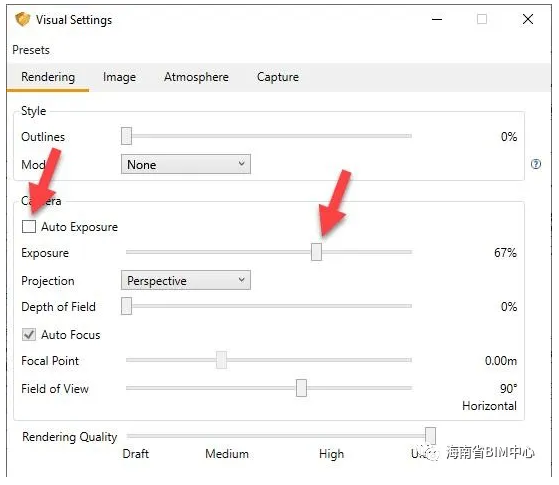Click the Outlines slider handle

126,136
